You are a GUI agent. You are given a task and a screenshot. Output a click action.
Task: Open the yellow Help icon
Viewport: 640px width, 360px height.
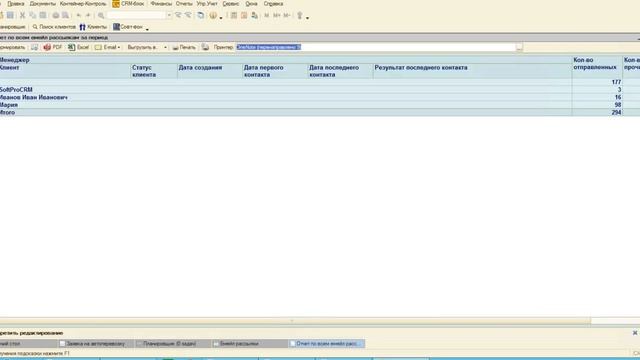(x=213, y=16)
